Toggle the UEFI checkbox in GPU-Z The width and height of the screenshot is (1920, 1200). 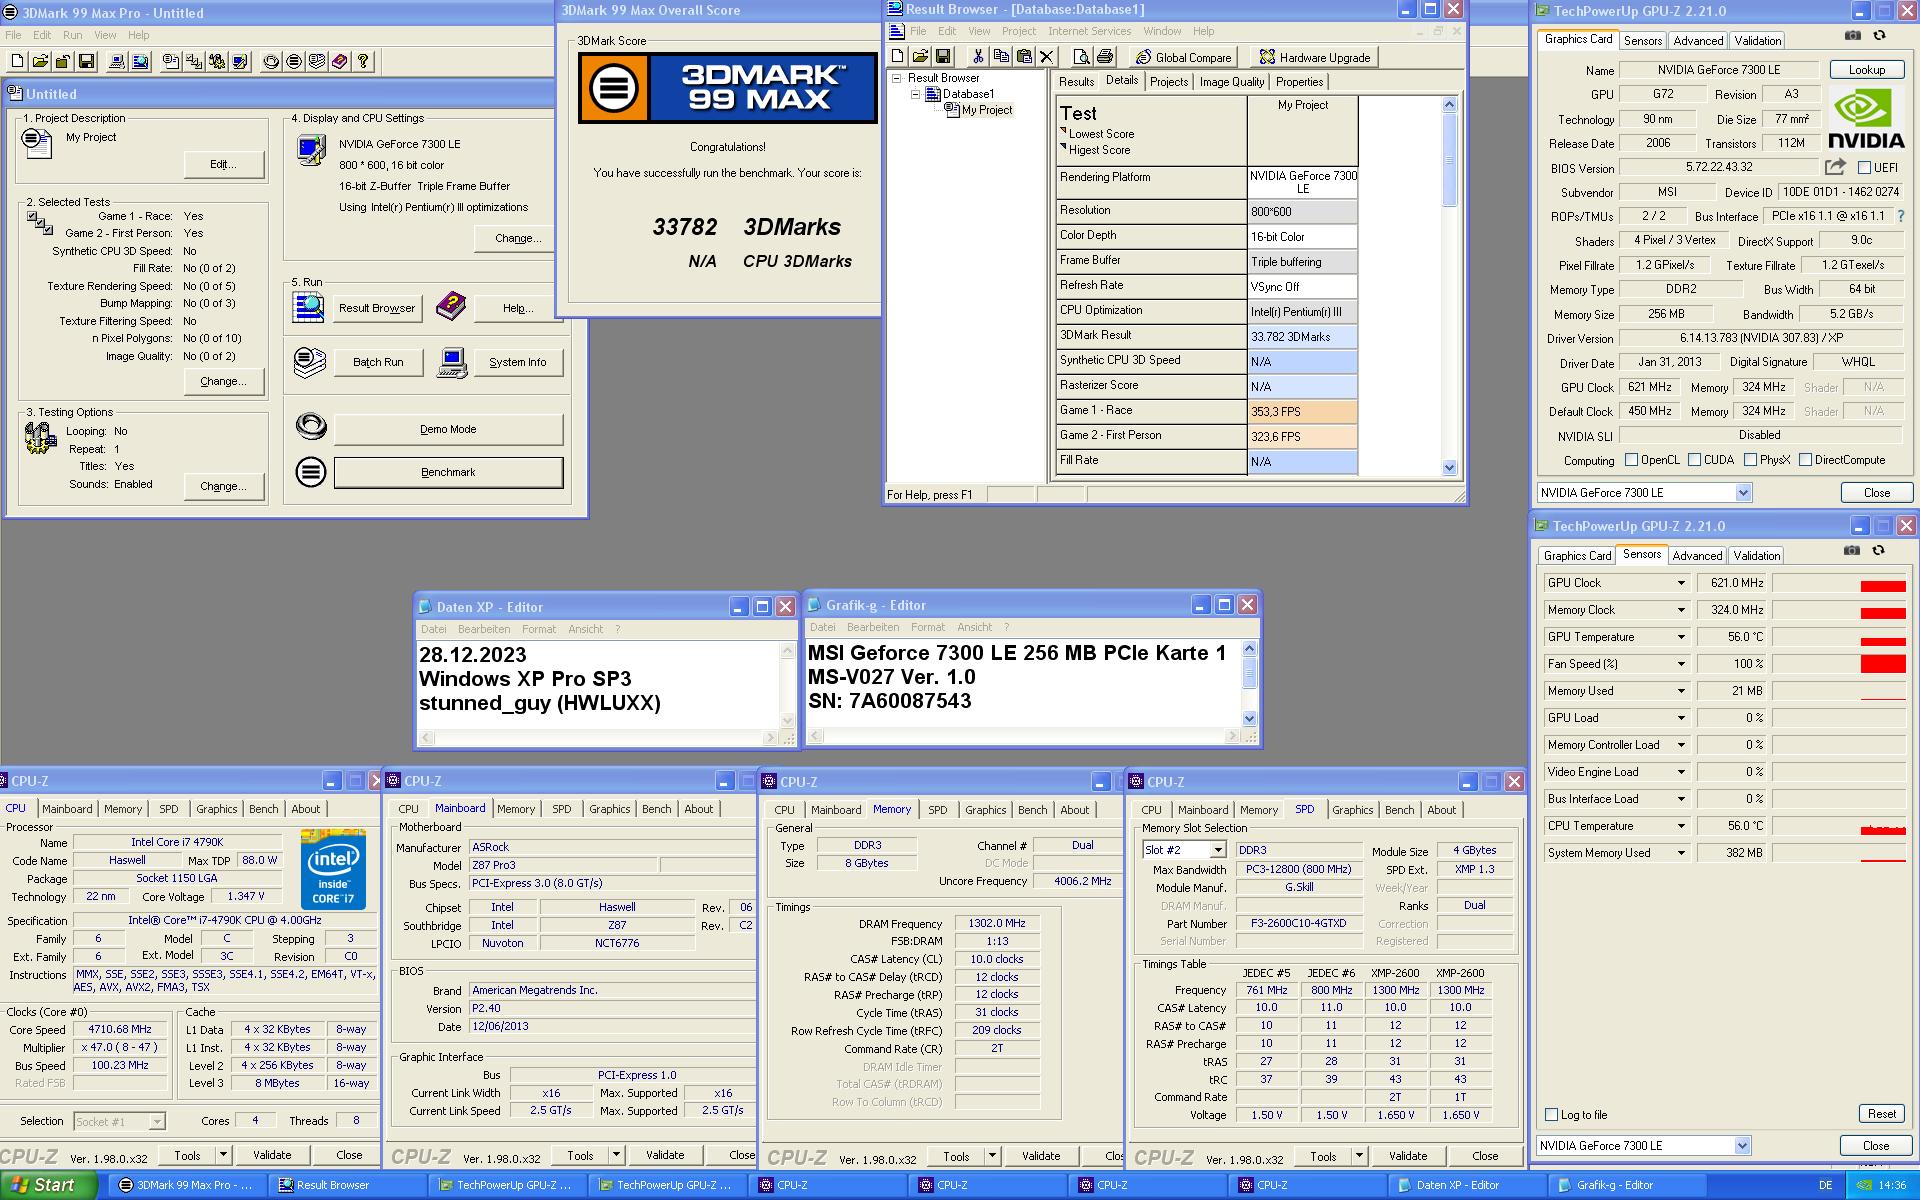[x=1865, y=168]
